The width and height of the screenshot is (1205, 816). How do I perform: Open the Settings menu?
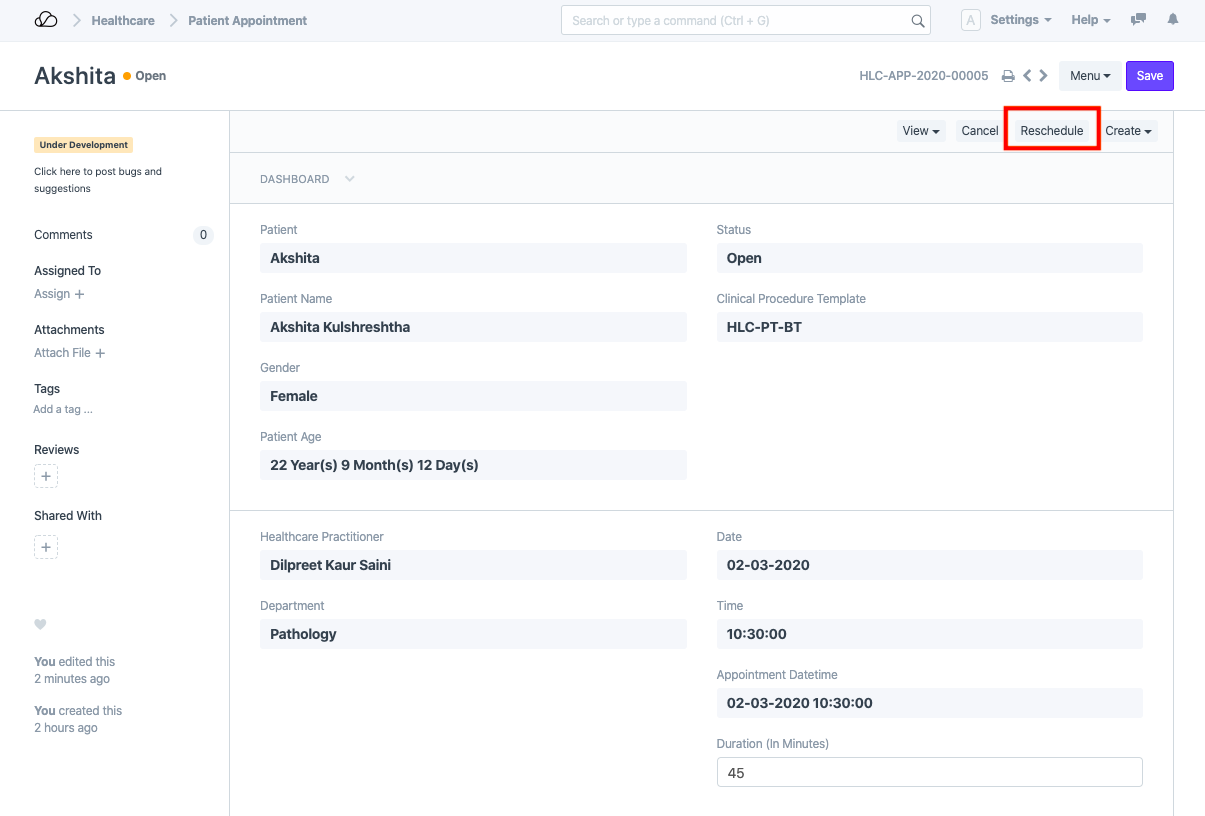tap(1020, 20)
